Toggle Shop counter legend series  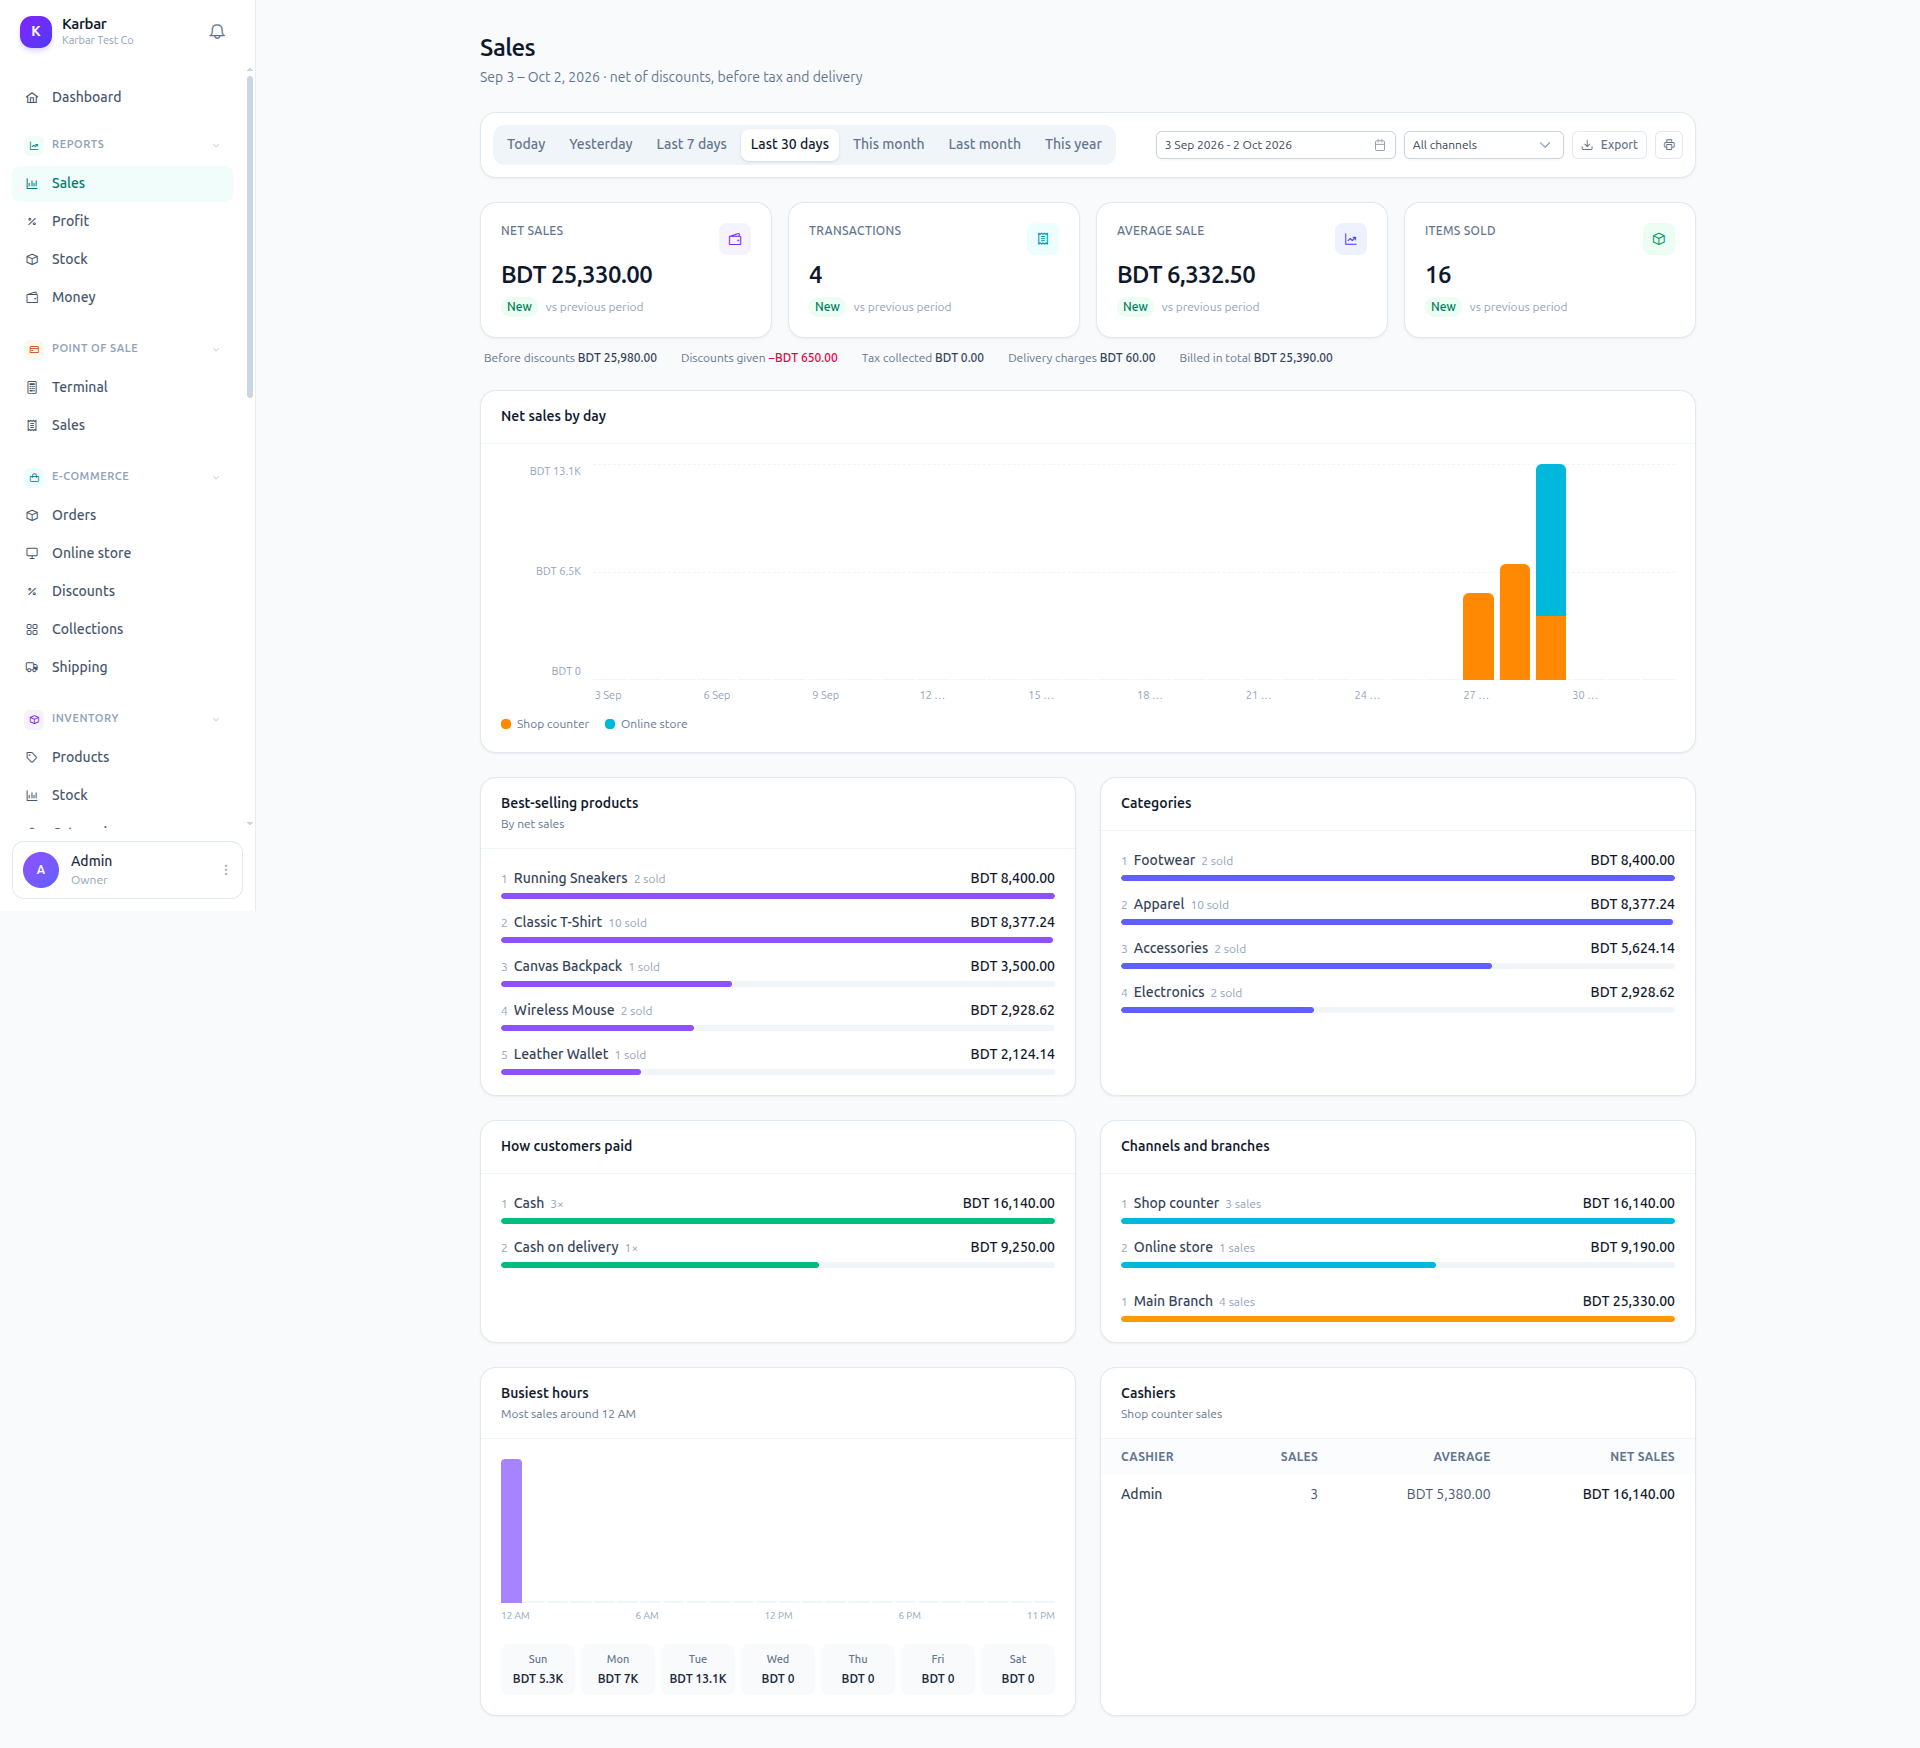[x=545, y=724]
